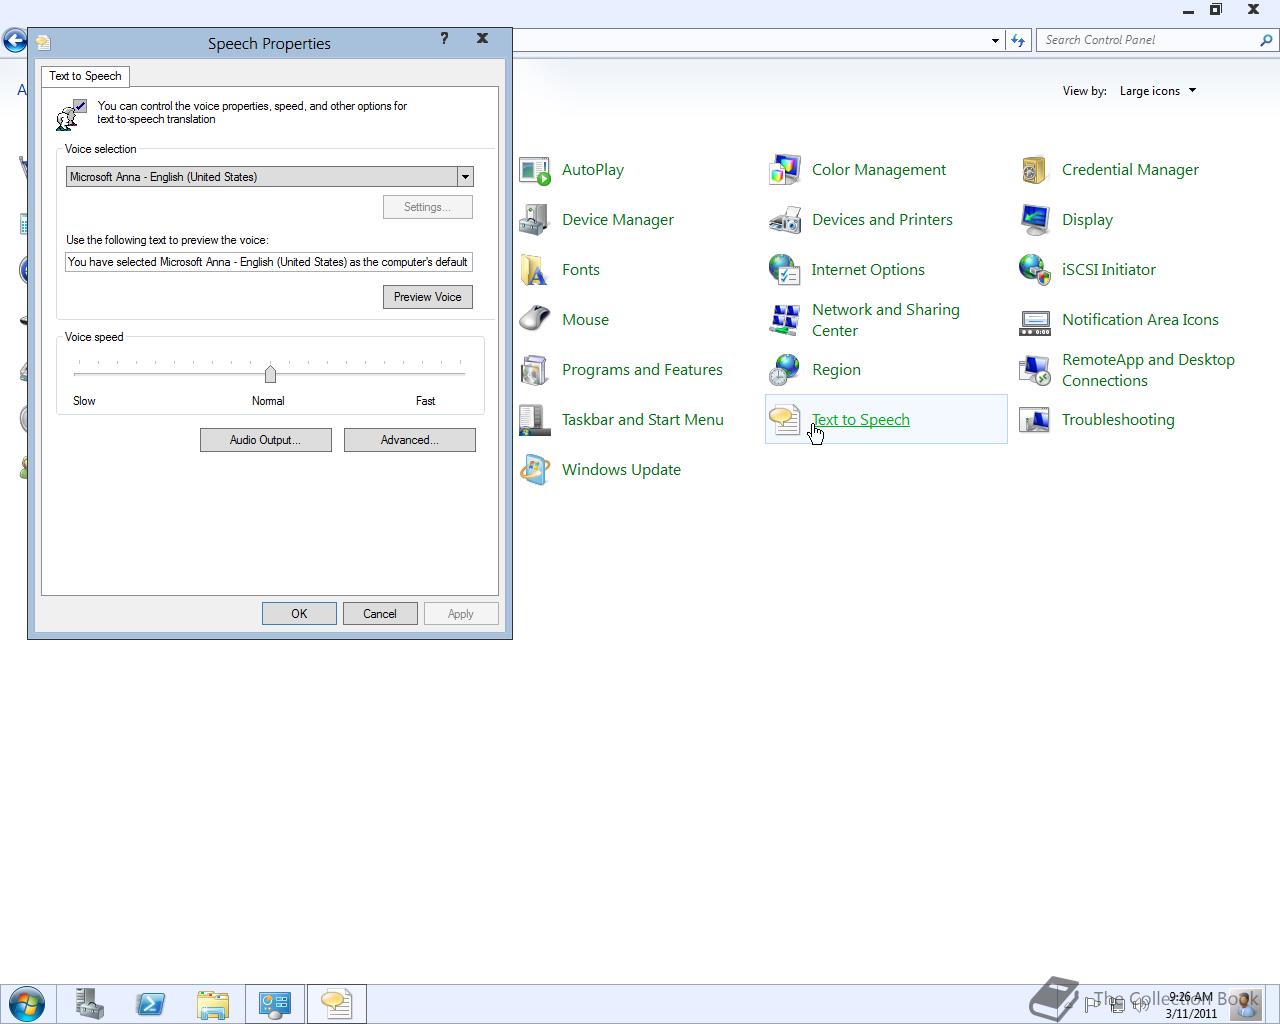Open the View by Large icons dropdown

click(x=1158, y=91)
